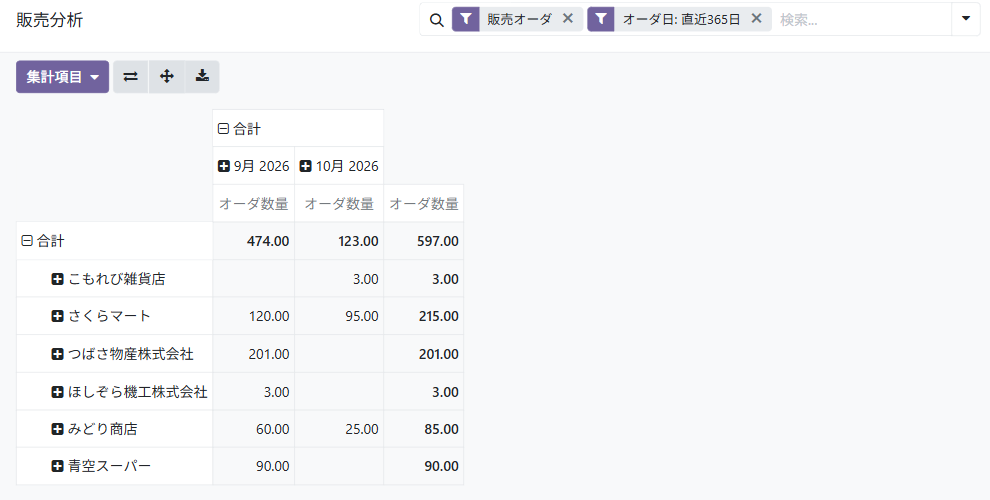This screenshot has height=500, width=990.
Task: Click the funnel icon on オーダ日 filter
Action: (601, 20)
